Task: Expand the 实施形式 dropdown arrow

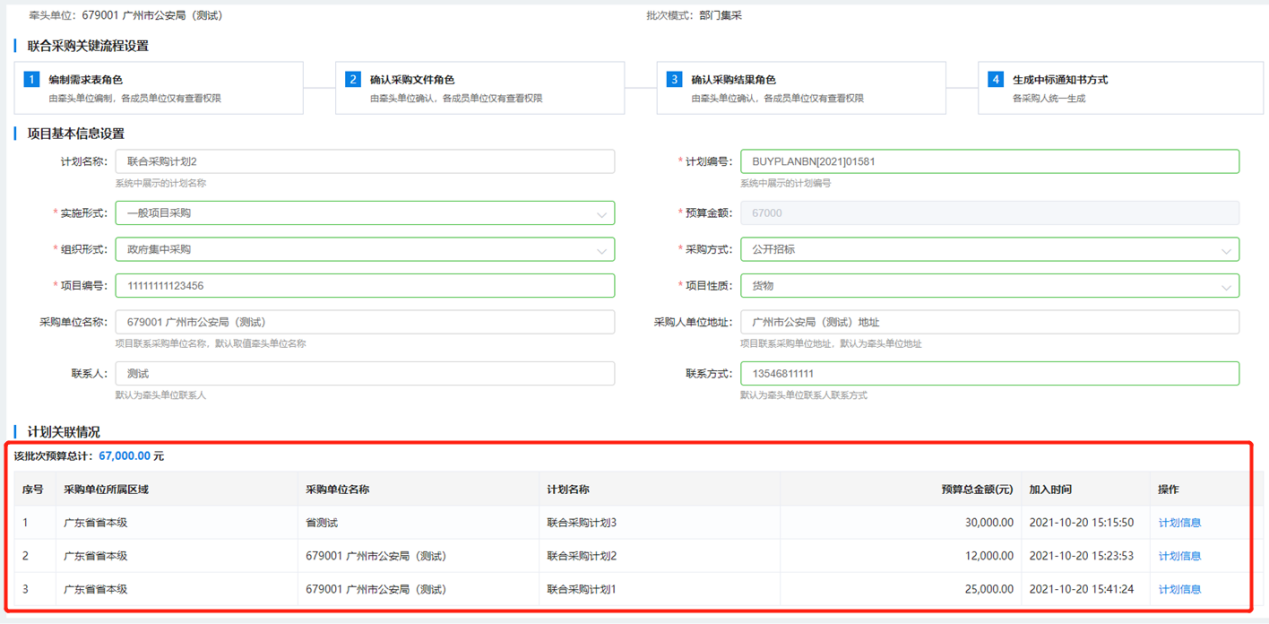Action: tap(601, 214)
